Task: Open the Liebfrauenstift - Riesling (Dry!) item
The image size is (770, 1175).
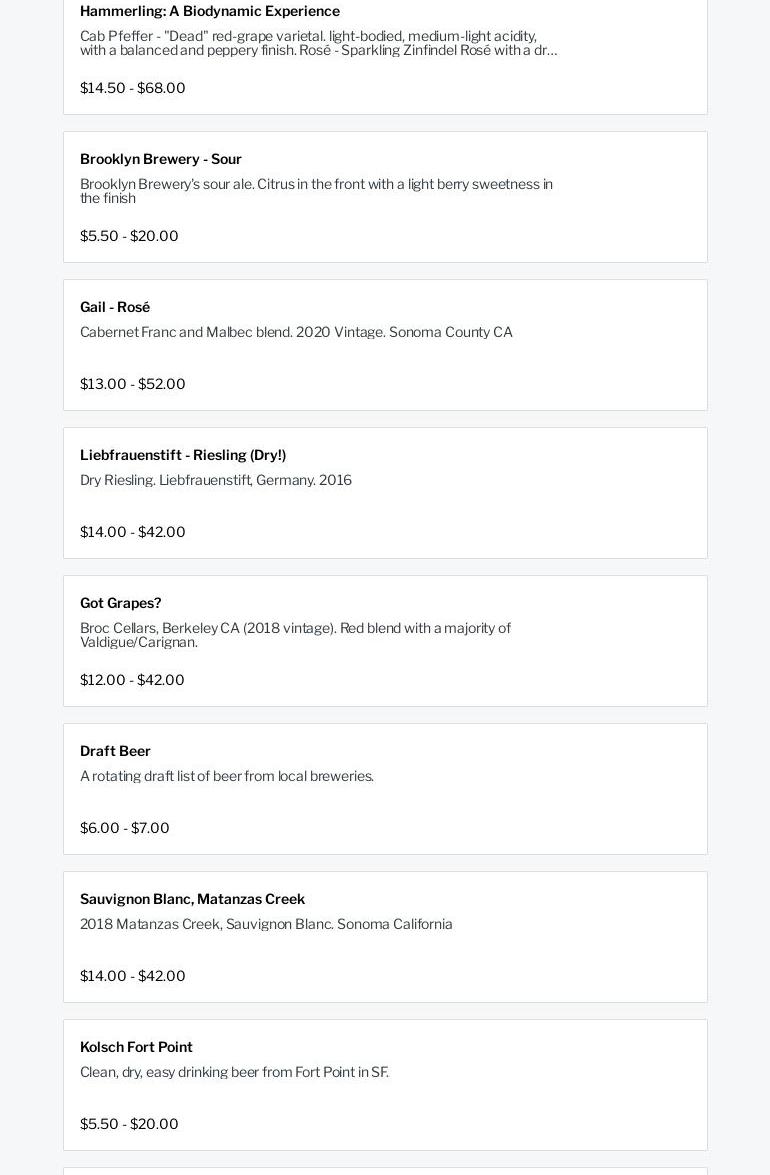Action: click(x=183, y=455)
